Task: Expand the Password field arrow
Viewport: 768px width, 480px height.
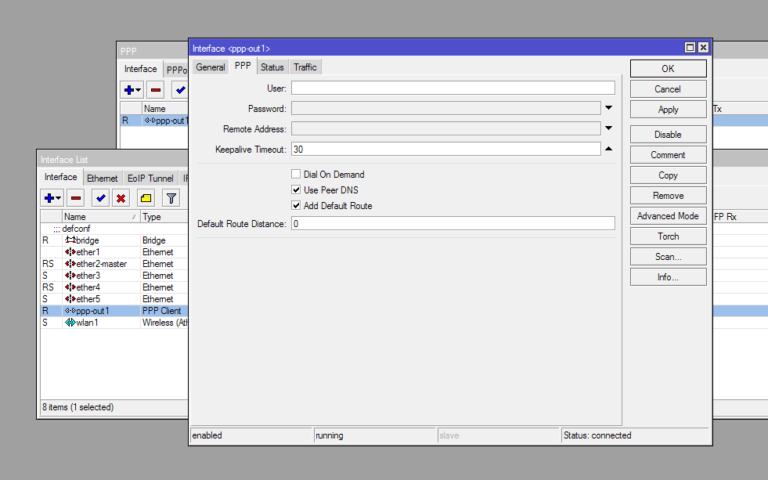Action: pyautogui.click(x=608, y=108)
